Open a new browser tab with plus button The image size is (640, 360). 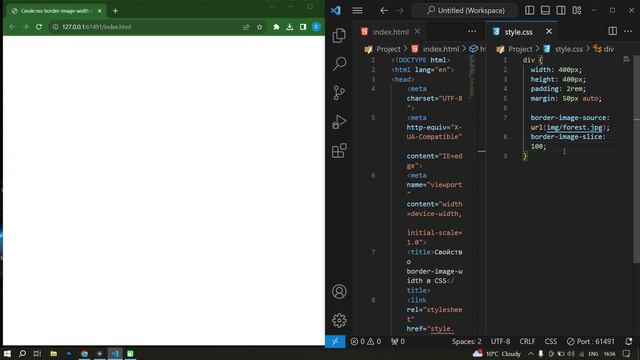(x=115, y=11)
